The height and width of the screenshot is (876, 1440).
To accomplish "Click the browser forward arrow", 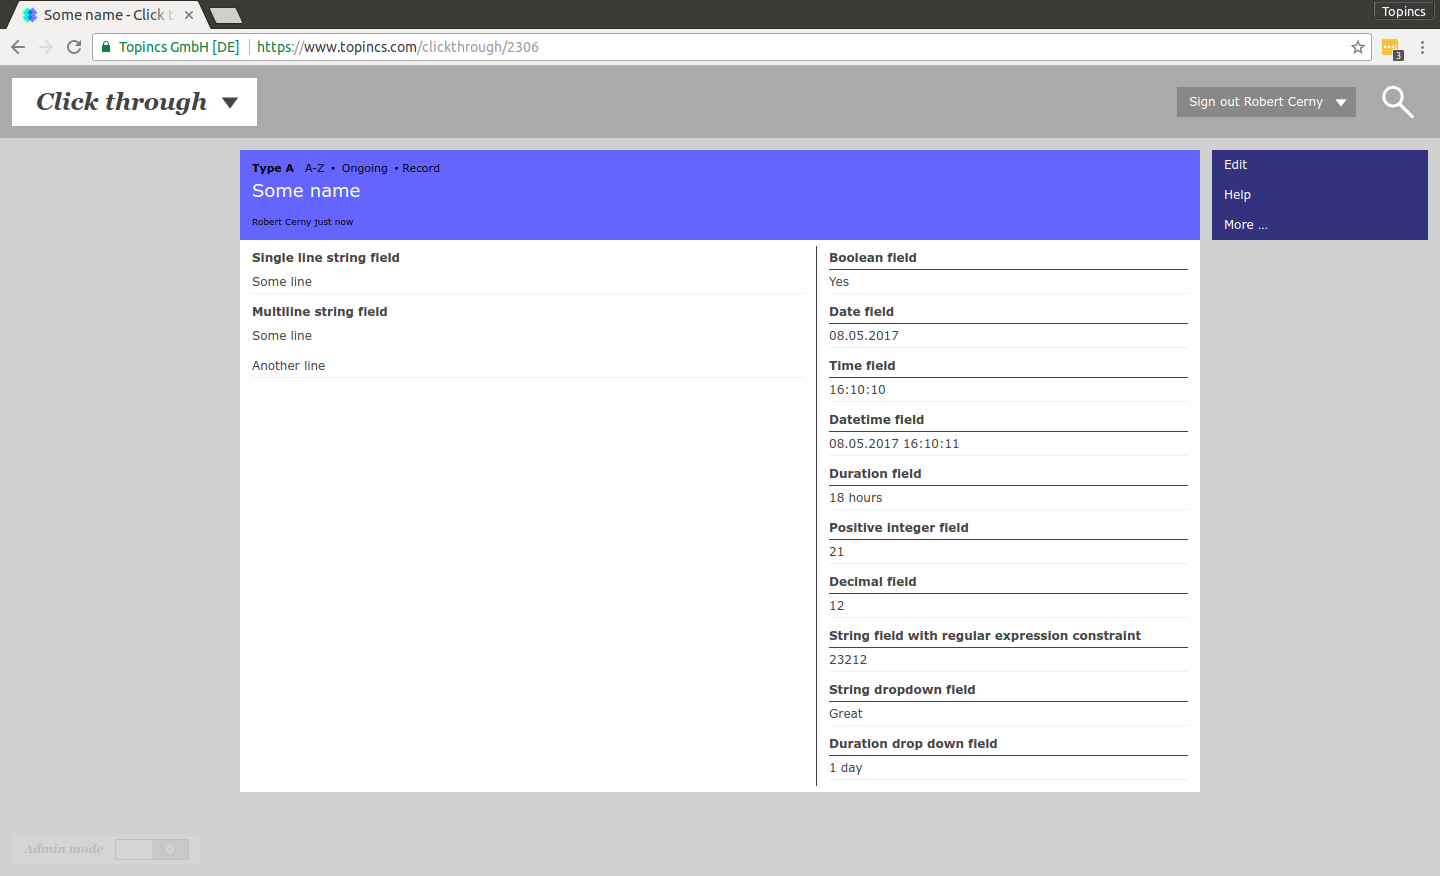I will click(46, 47).
